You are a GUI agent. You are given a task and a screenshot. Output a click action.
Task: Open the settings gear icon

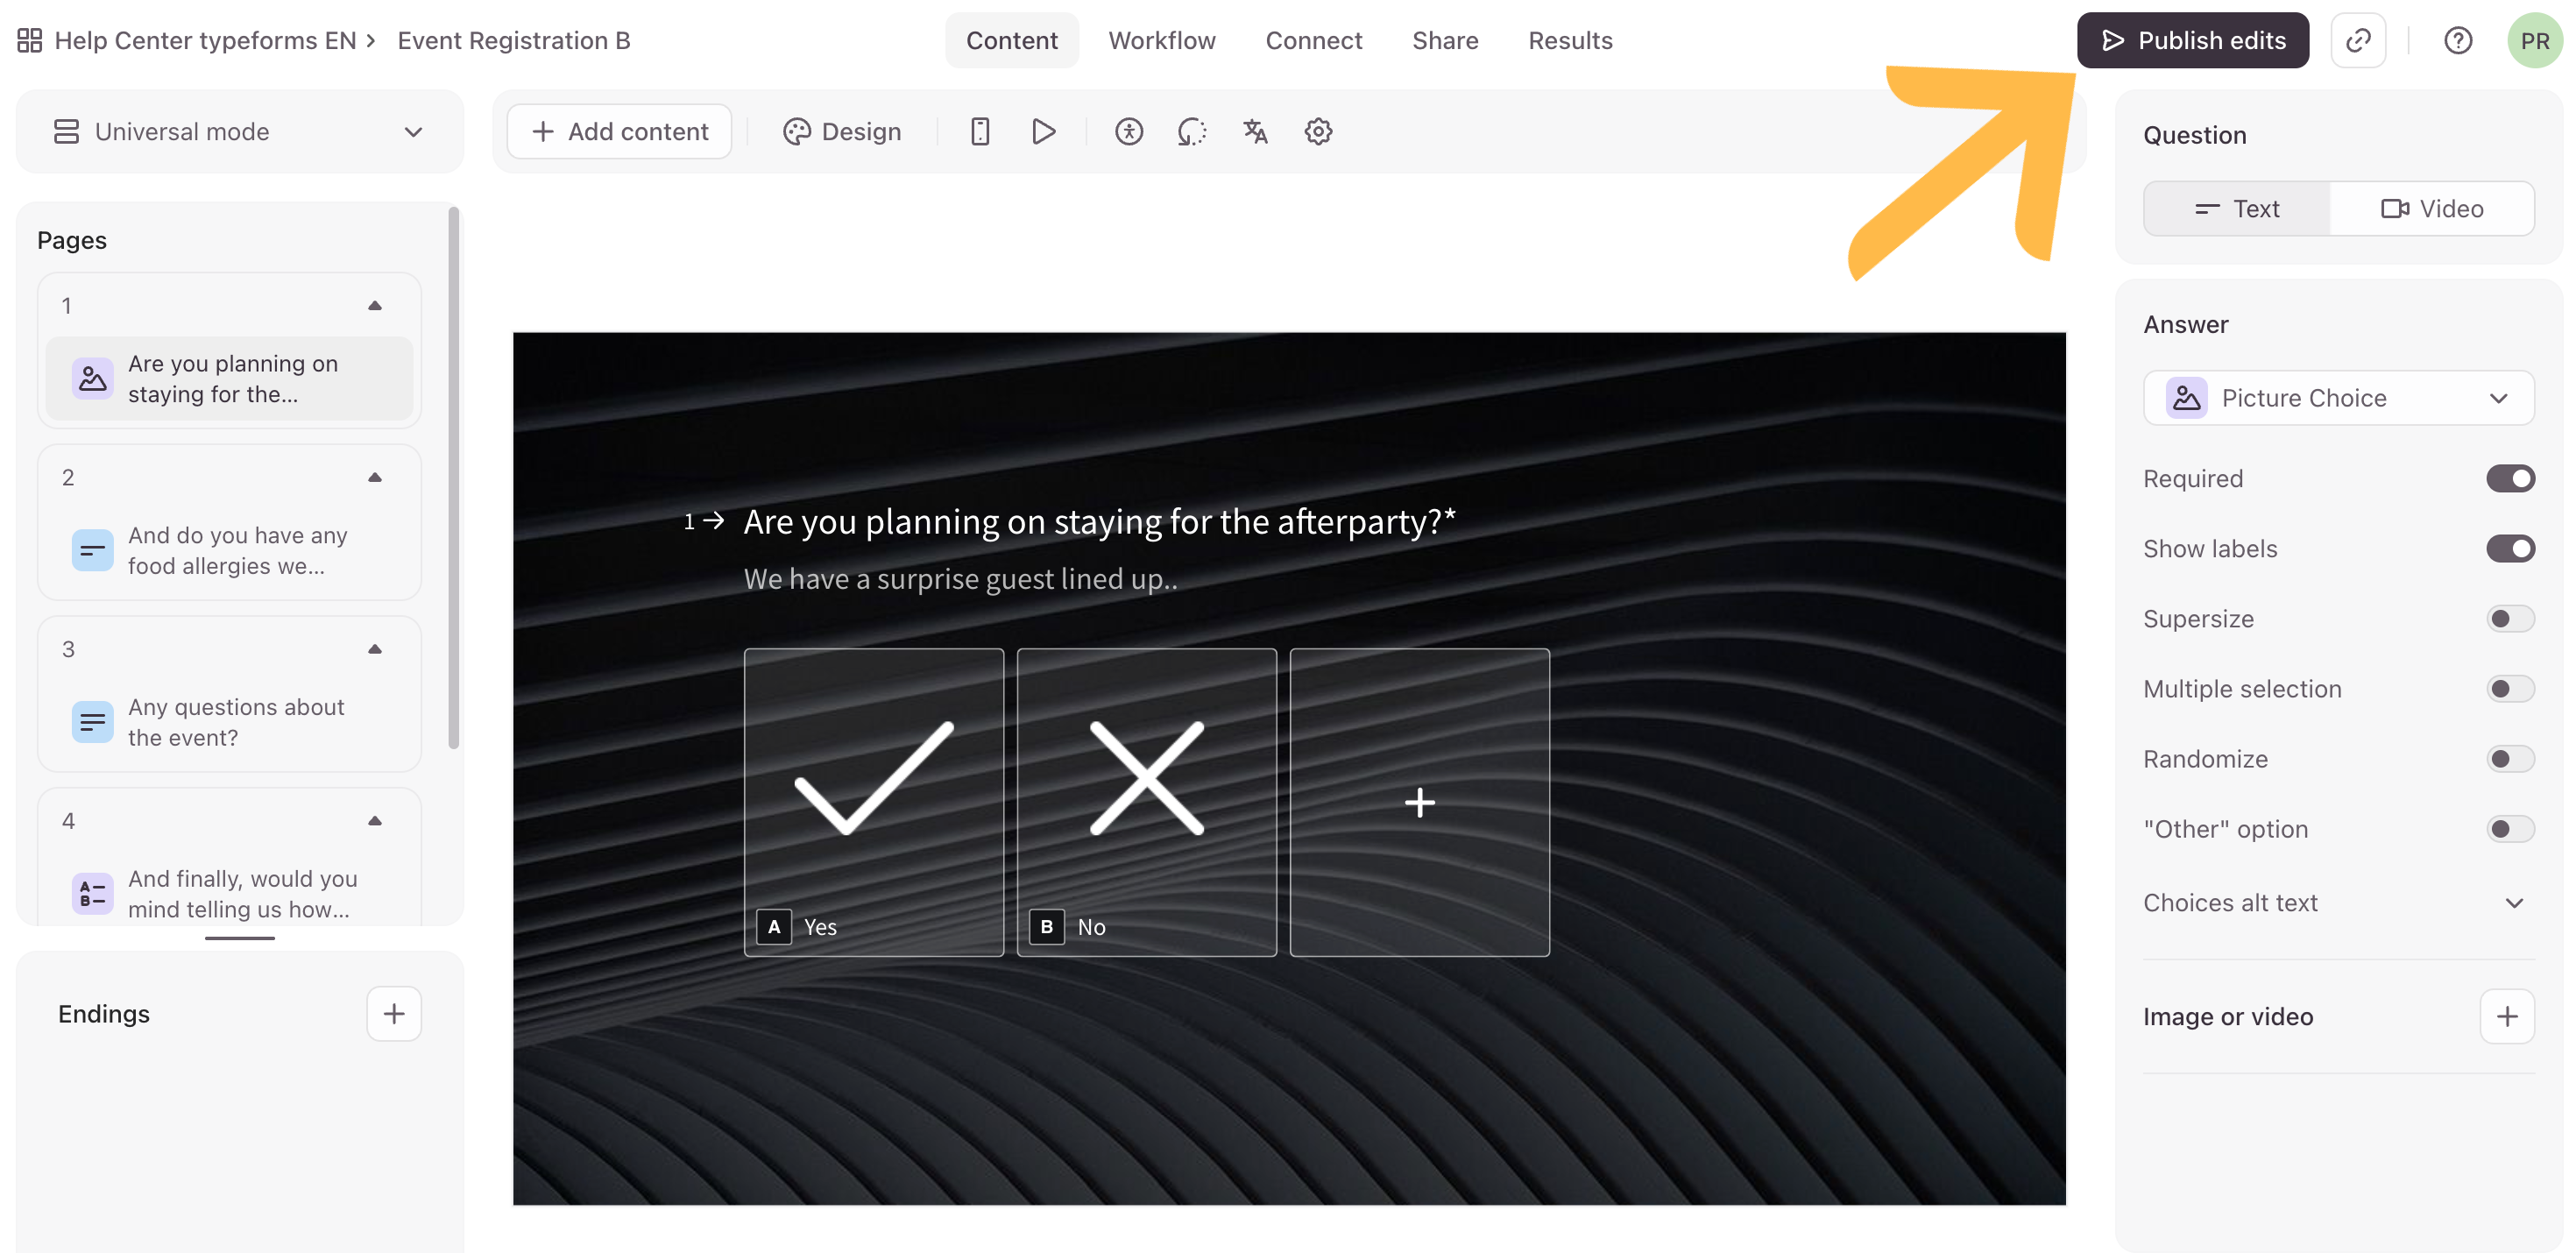pos(1318,131)
